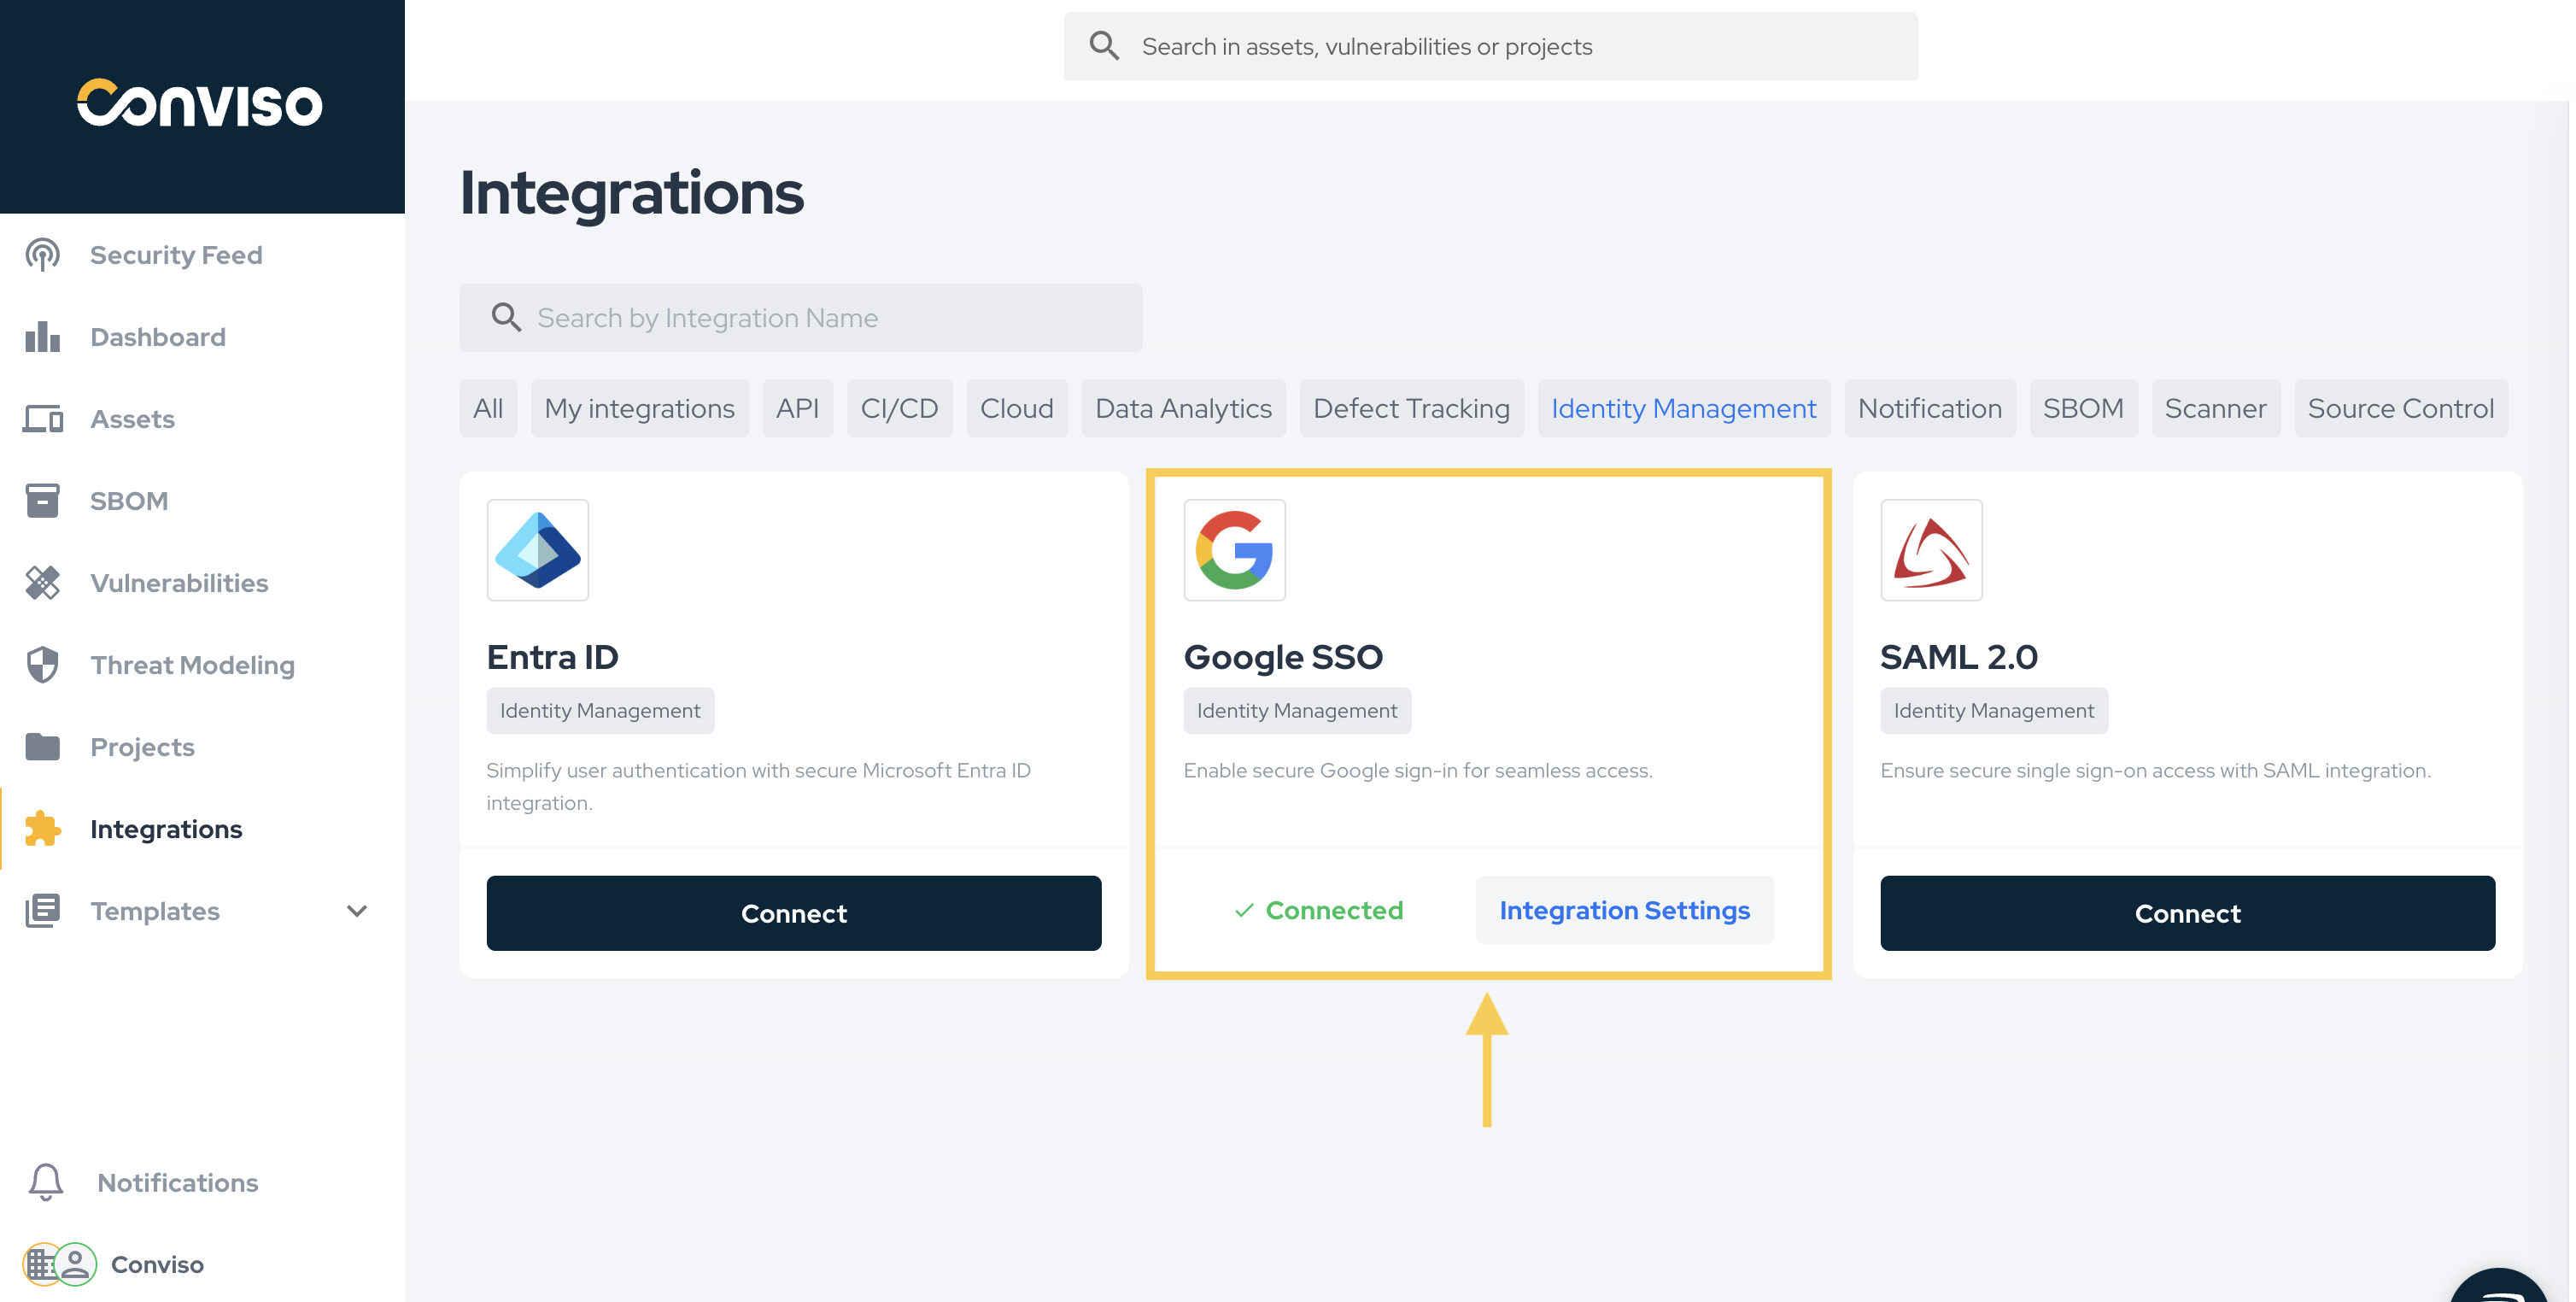The image size is (2576, 1302).
Task: Select the Identity Management filter tab
Action: coord(1683,408)
